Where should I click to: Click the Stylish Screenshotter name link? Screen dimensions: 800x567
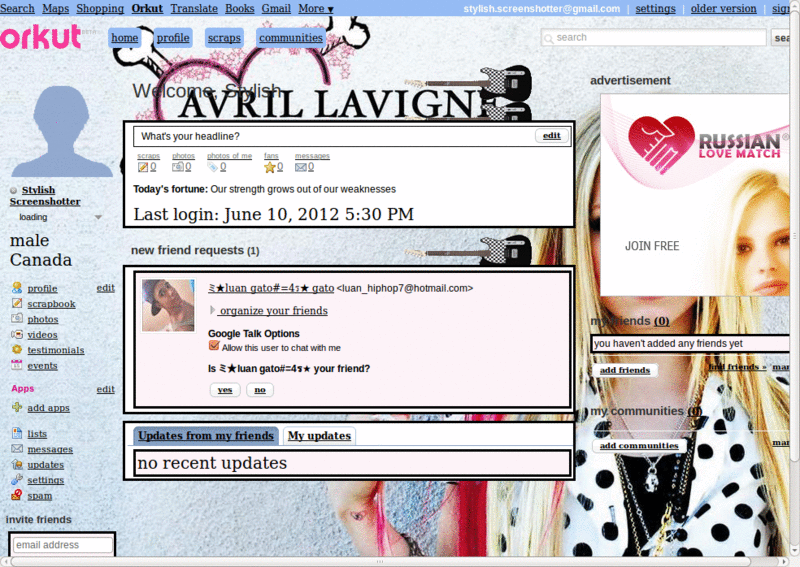(45, 195)
